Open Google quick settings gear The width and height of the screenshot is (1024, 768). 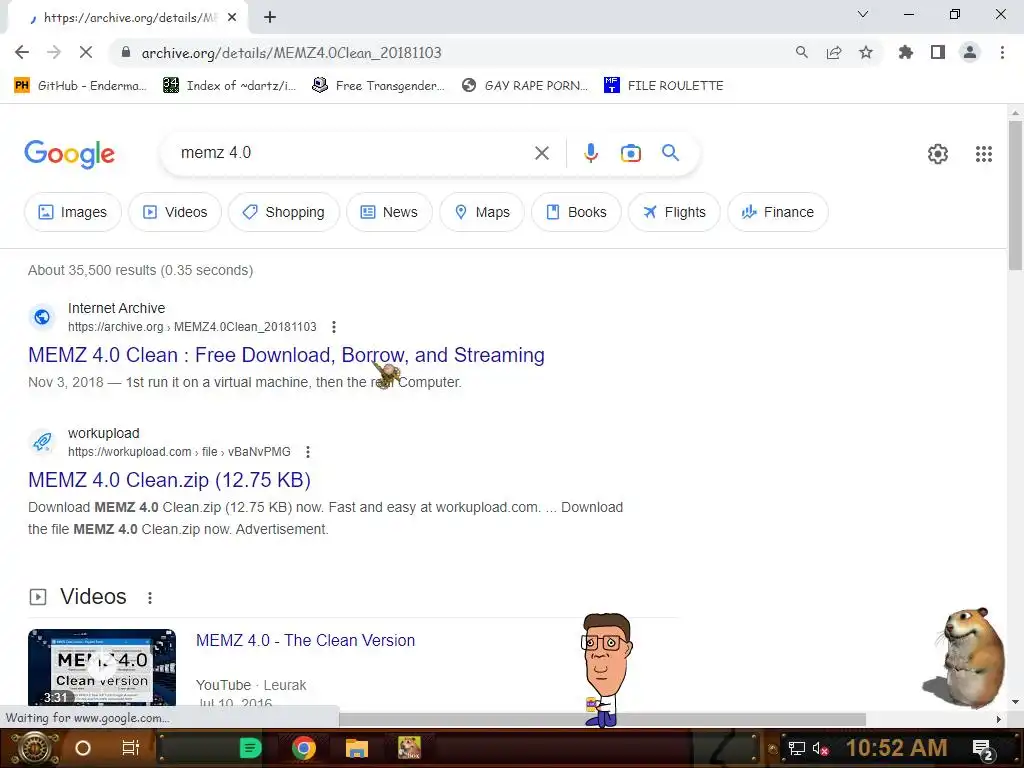(x=938, y=154)
